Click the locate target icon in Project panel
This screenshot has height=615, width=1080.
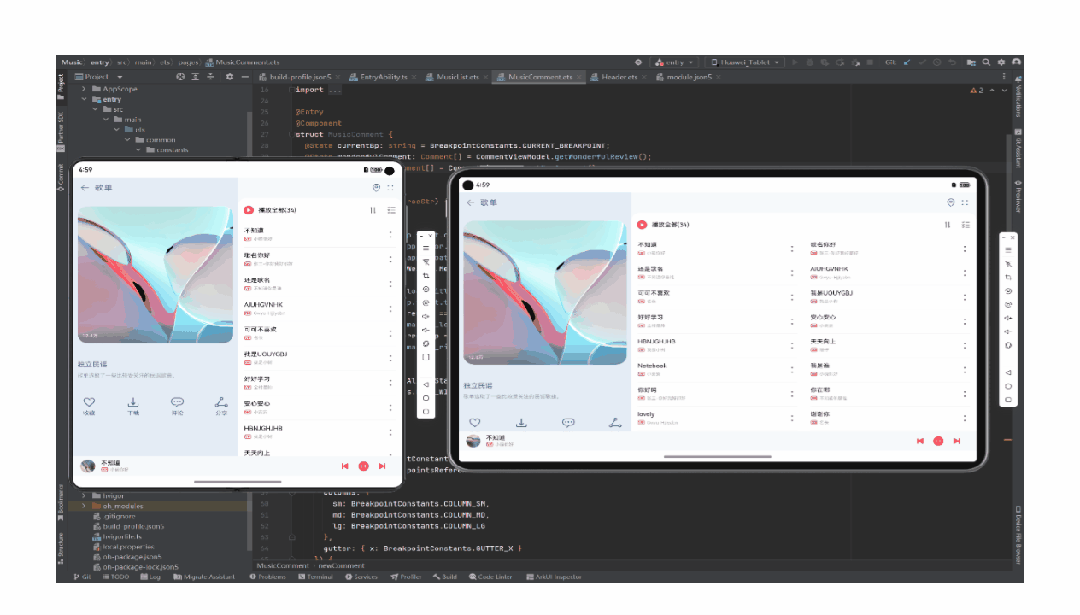pyautogui.click(x=180, y=76)
